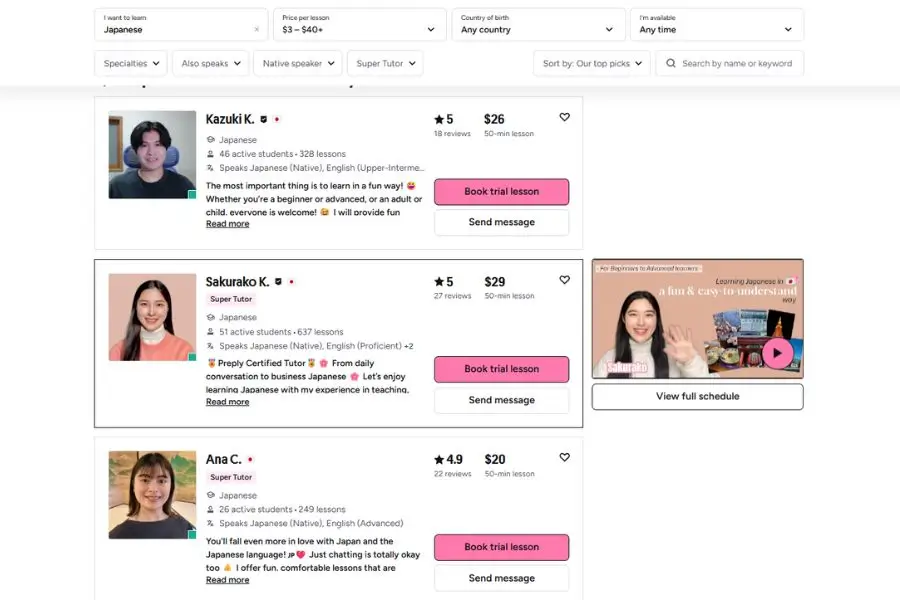This screenshot has height=600, width=900.
Task: Open the I'm available time dropdown
Action: pos(716,25)
